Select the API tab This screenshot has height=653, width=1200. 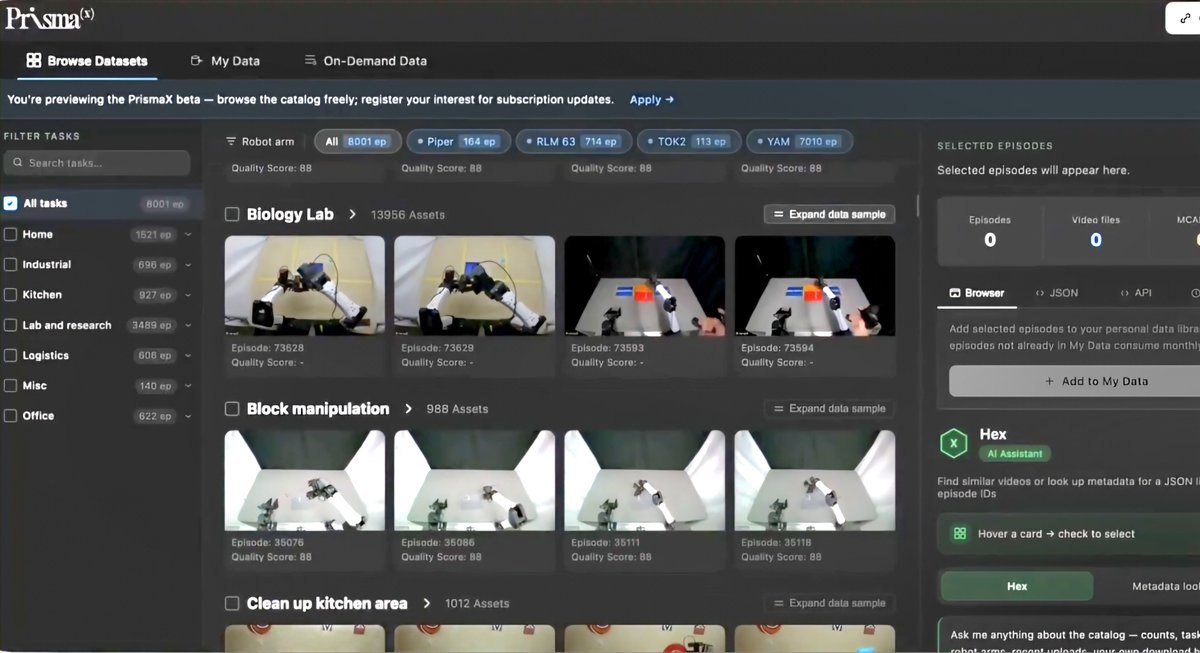click(x=1135, y=294)
